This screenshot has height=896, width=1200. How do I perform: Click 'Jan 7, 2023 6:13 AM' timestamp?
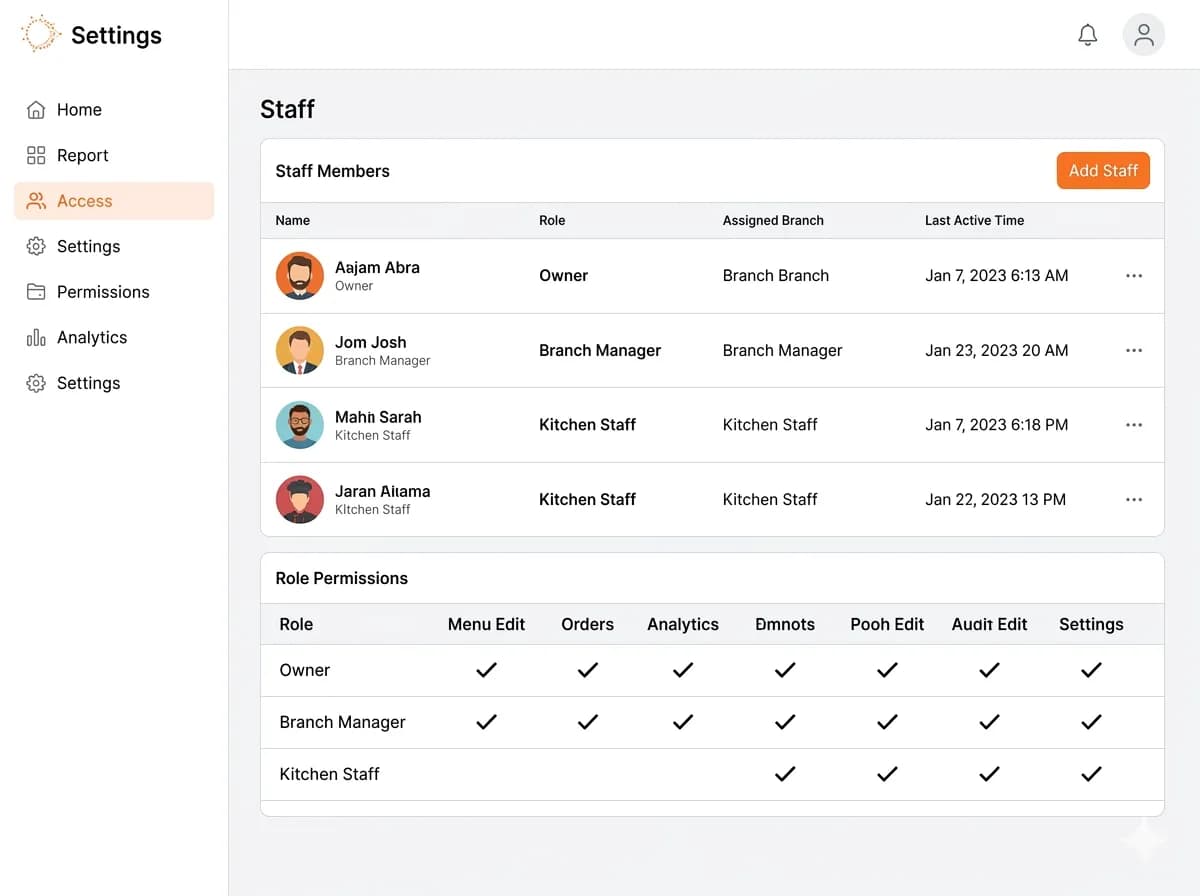click(x=997, y=276)
